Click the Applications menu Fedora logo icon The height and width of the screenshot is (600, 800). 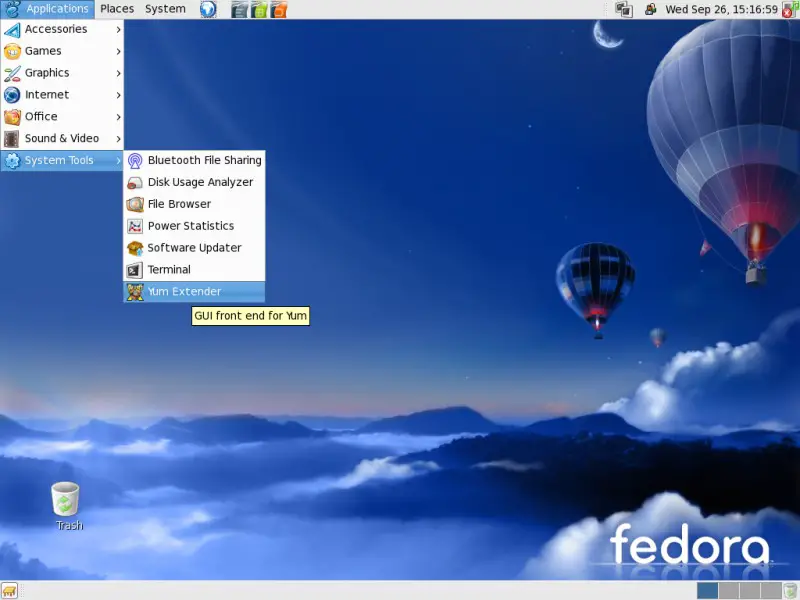click(x=12, y=9)
